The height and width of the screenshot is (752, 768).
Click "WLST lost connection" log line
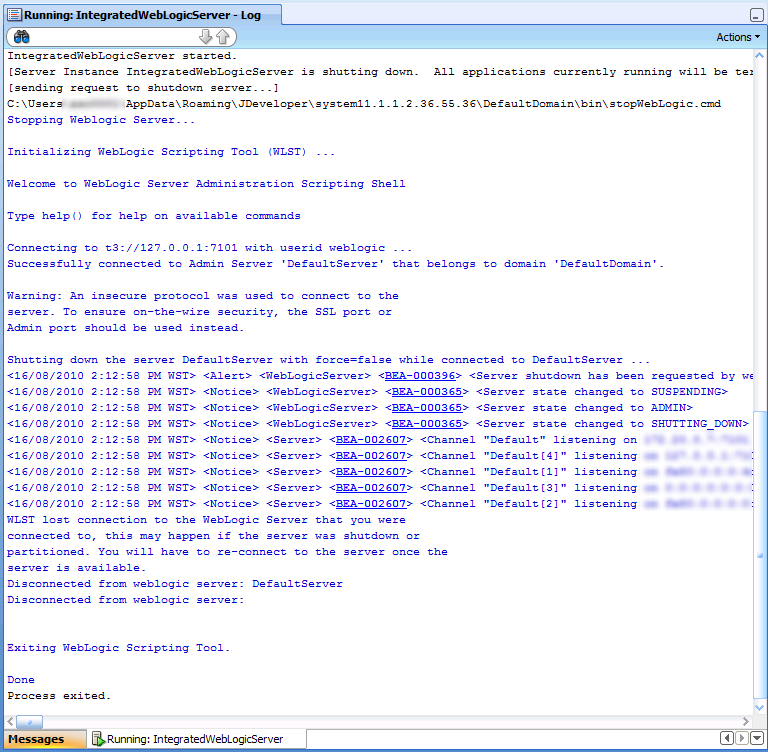tap(206, 520)
